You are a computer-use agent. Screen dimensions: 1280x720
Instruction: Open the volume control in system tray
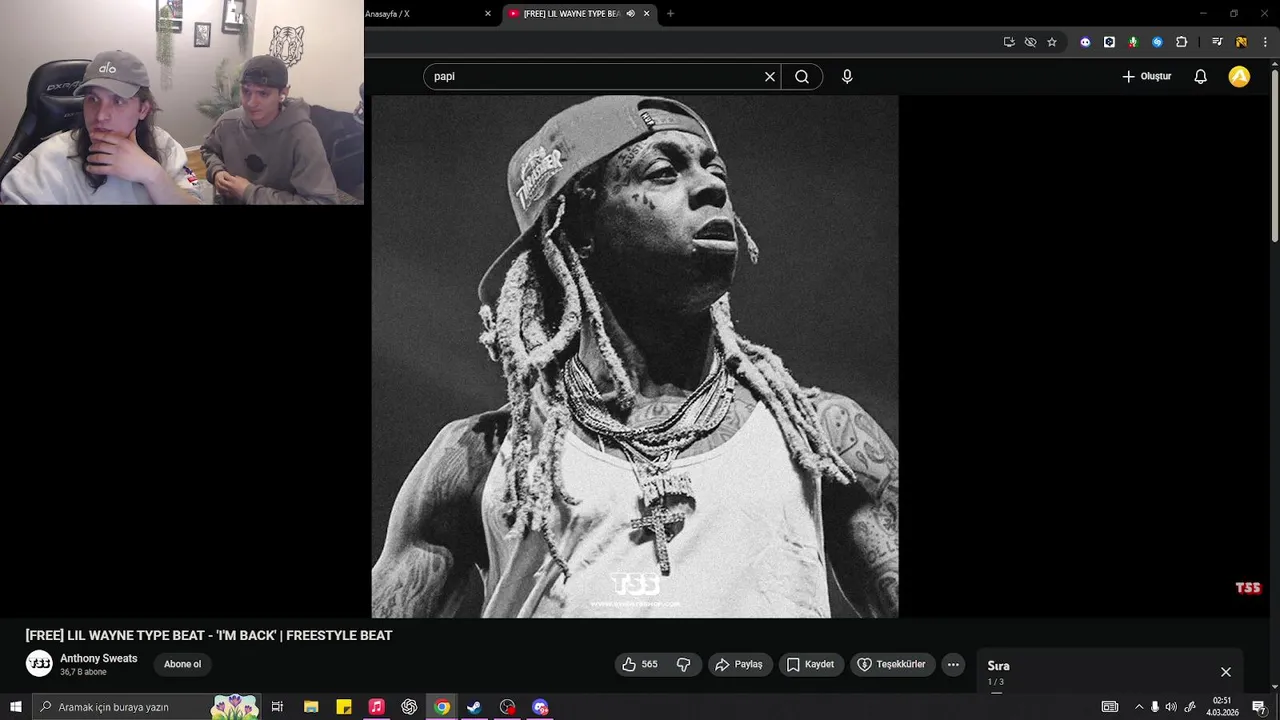[1171, 707]
